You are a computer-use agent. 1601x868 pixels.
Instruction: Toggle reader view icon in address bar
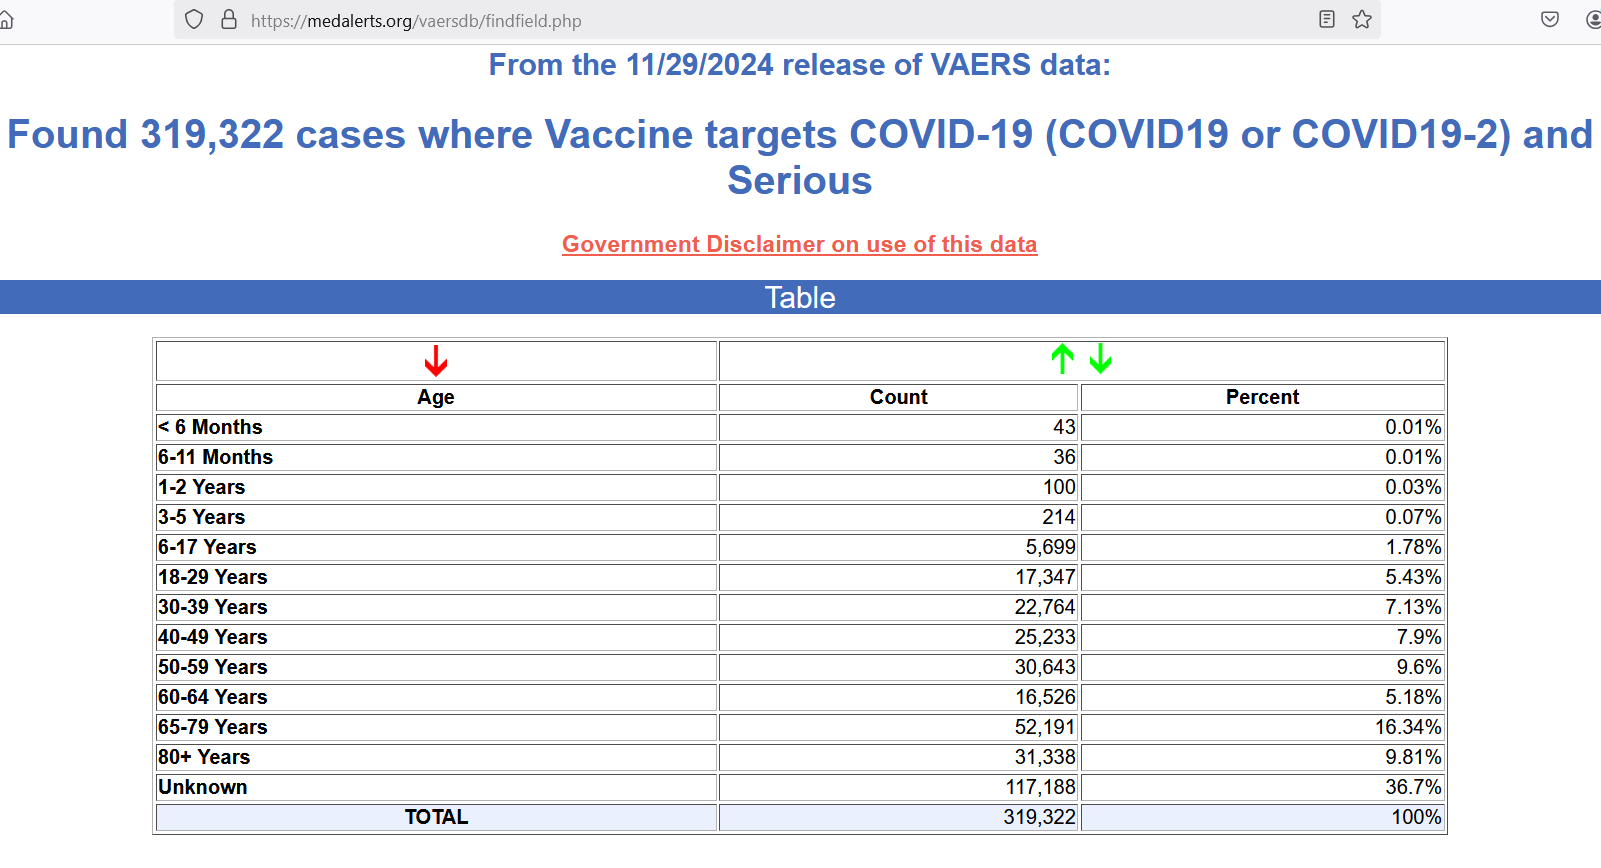pyautogui.click(x=1327, y=19)
